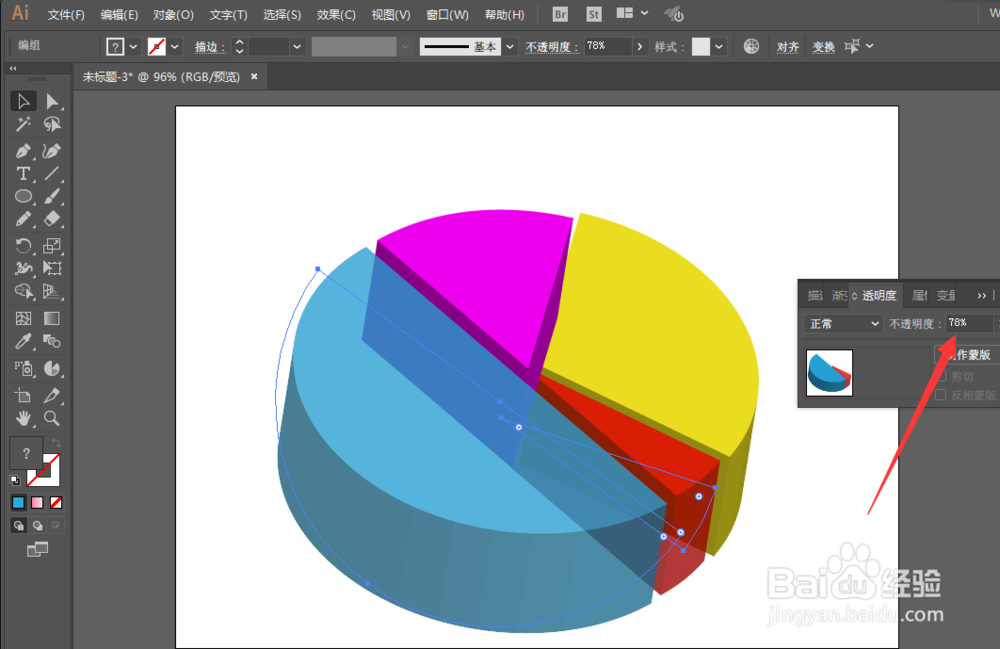Open the 效果(C) menu

[336, 15]
